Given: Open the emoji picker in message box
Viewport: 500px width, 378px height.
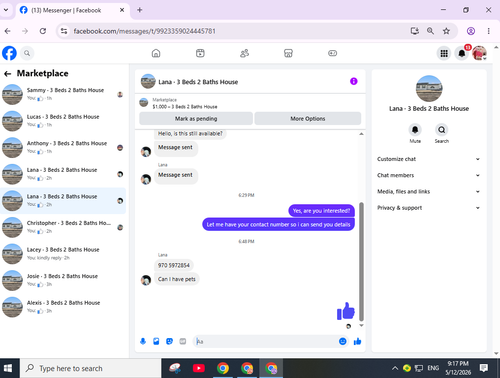Looking at the screenshot, I should pyautogui.click(x=342, y=341).
